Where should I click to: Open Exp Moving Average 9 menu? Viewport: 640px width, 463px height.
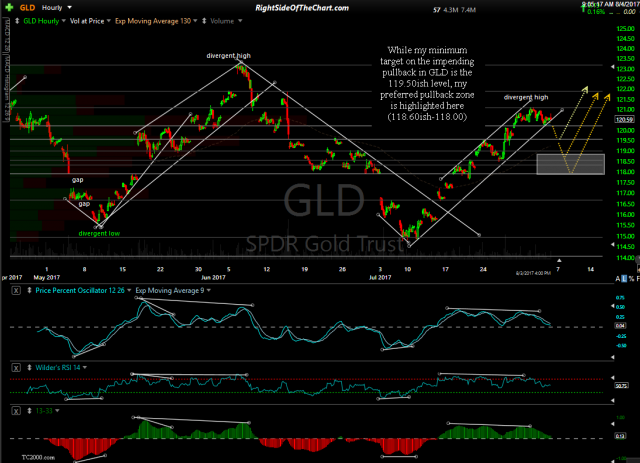(x=173, y=290)
